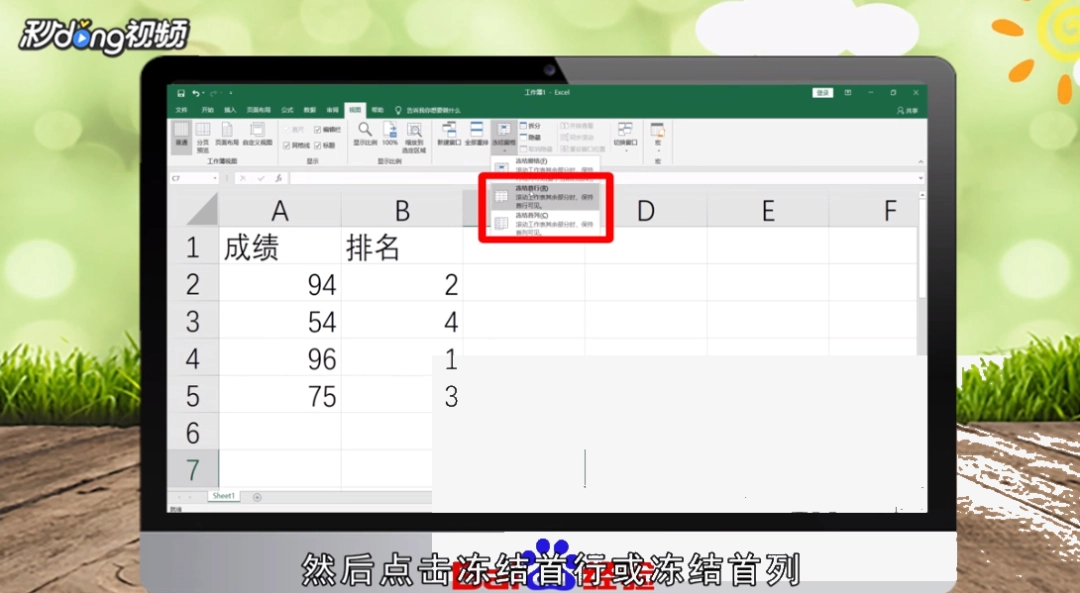Image resolution: width=1080 pixels, height=593 pixels.
Task: Click the Tell me search box with lightbulb
Action: [428, 110]
